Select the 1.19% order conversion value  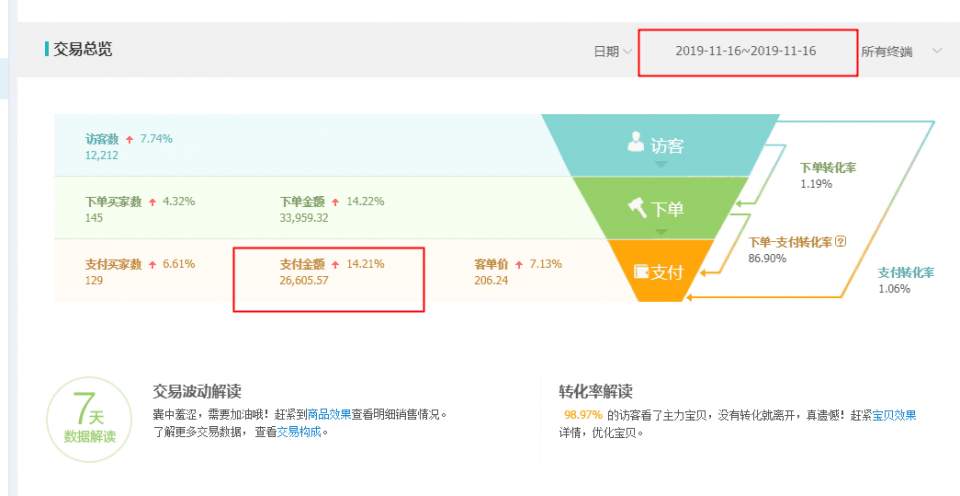pos(816,184)
